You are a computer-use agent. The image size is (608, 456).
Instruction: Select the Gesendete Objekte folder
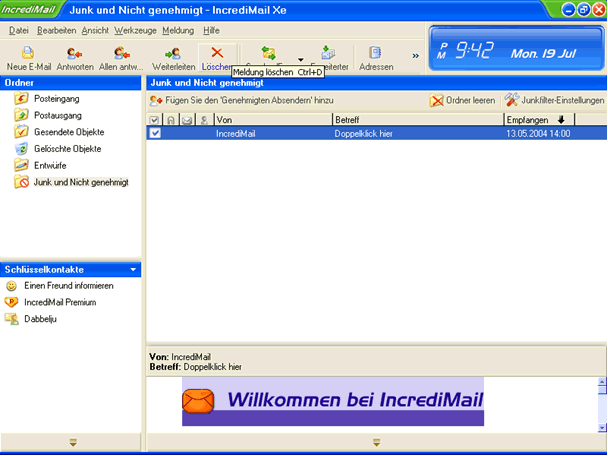[x=69, y=132]
